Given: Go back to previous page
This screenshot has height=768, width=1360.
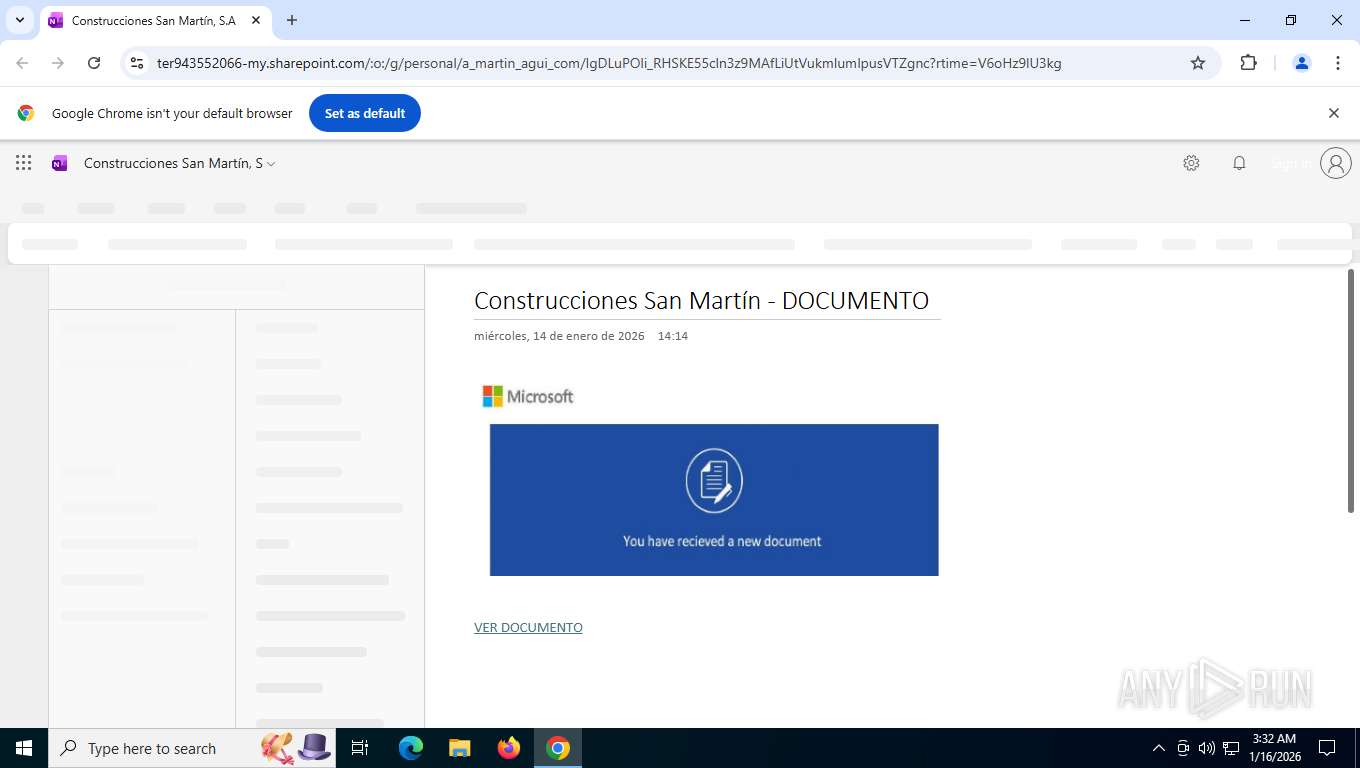Looking at the screenshot, I should click(x=22, y=63).
